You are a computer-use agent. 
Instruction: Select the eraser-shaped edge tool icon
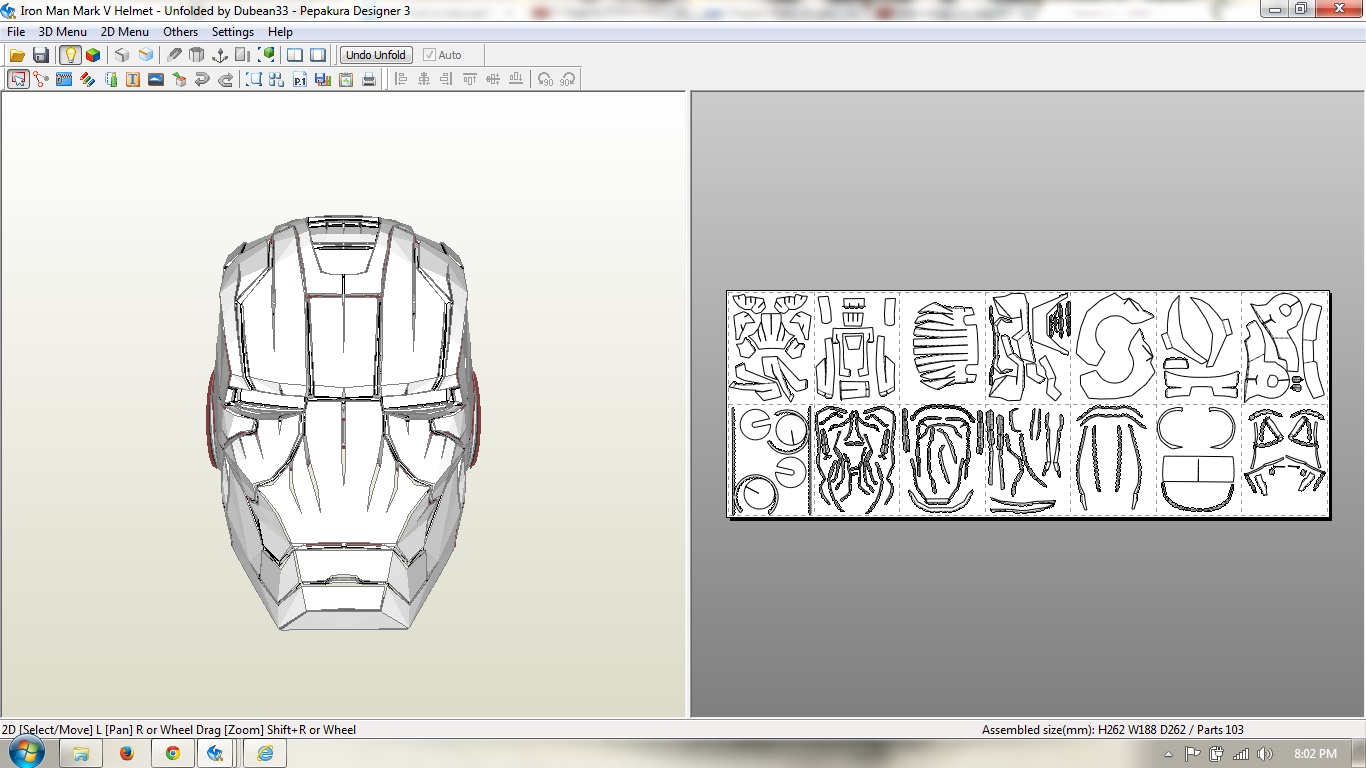[174, 55]
